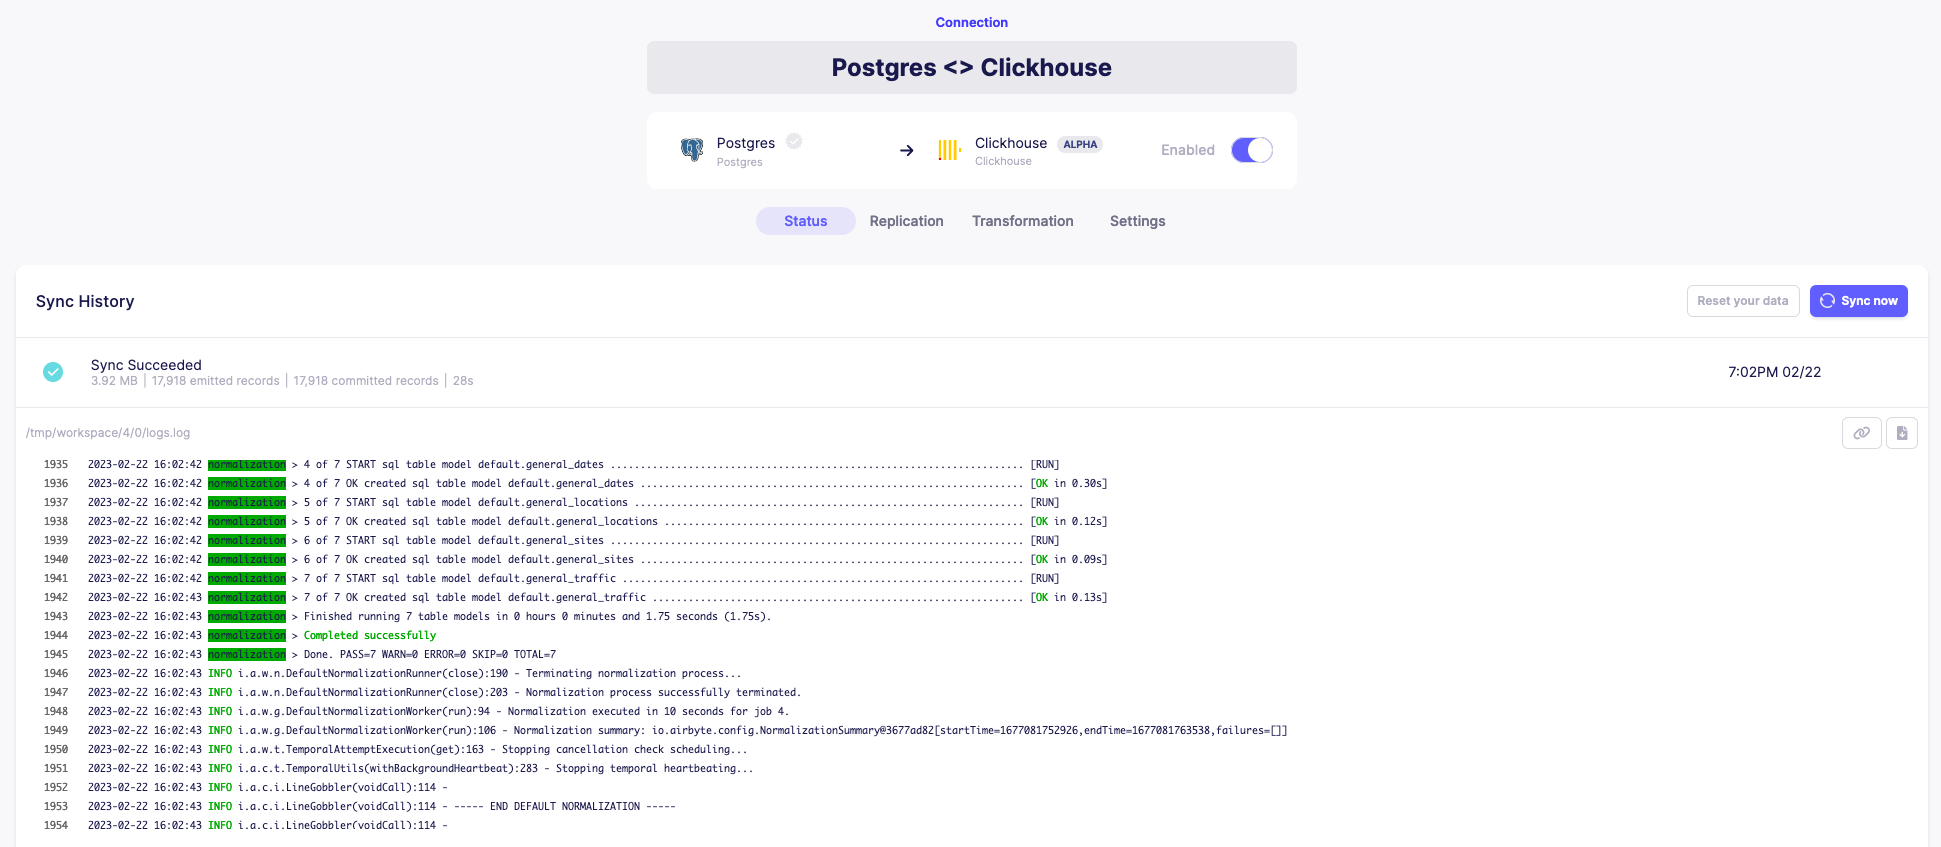
Task: Click the Connection breadcrumb link
Action: click(x=972, y=22)
